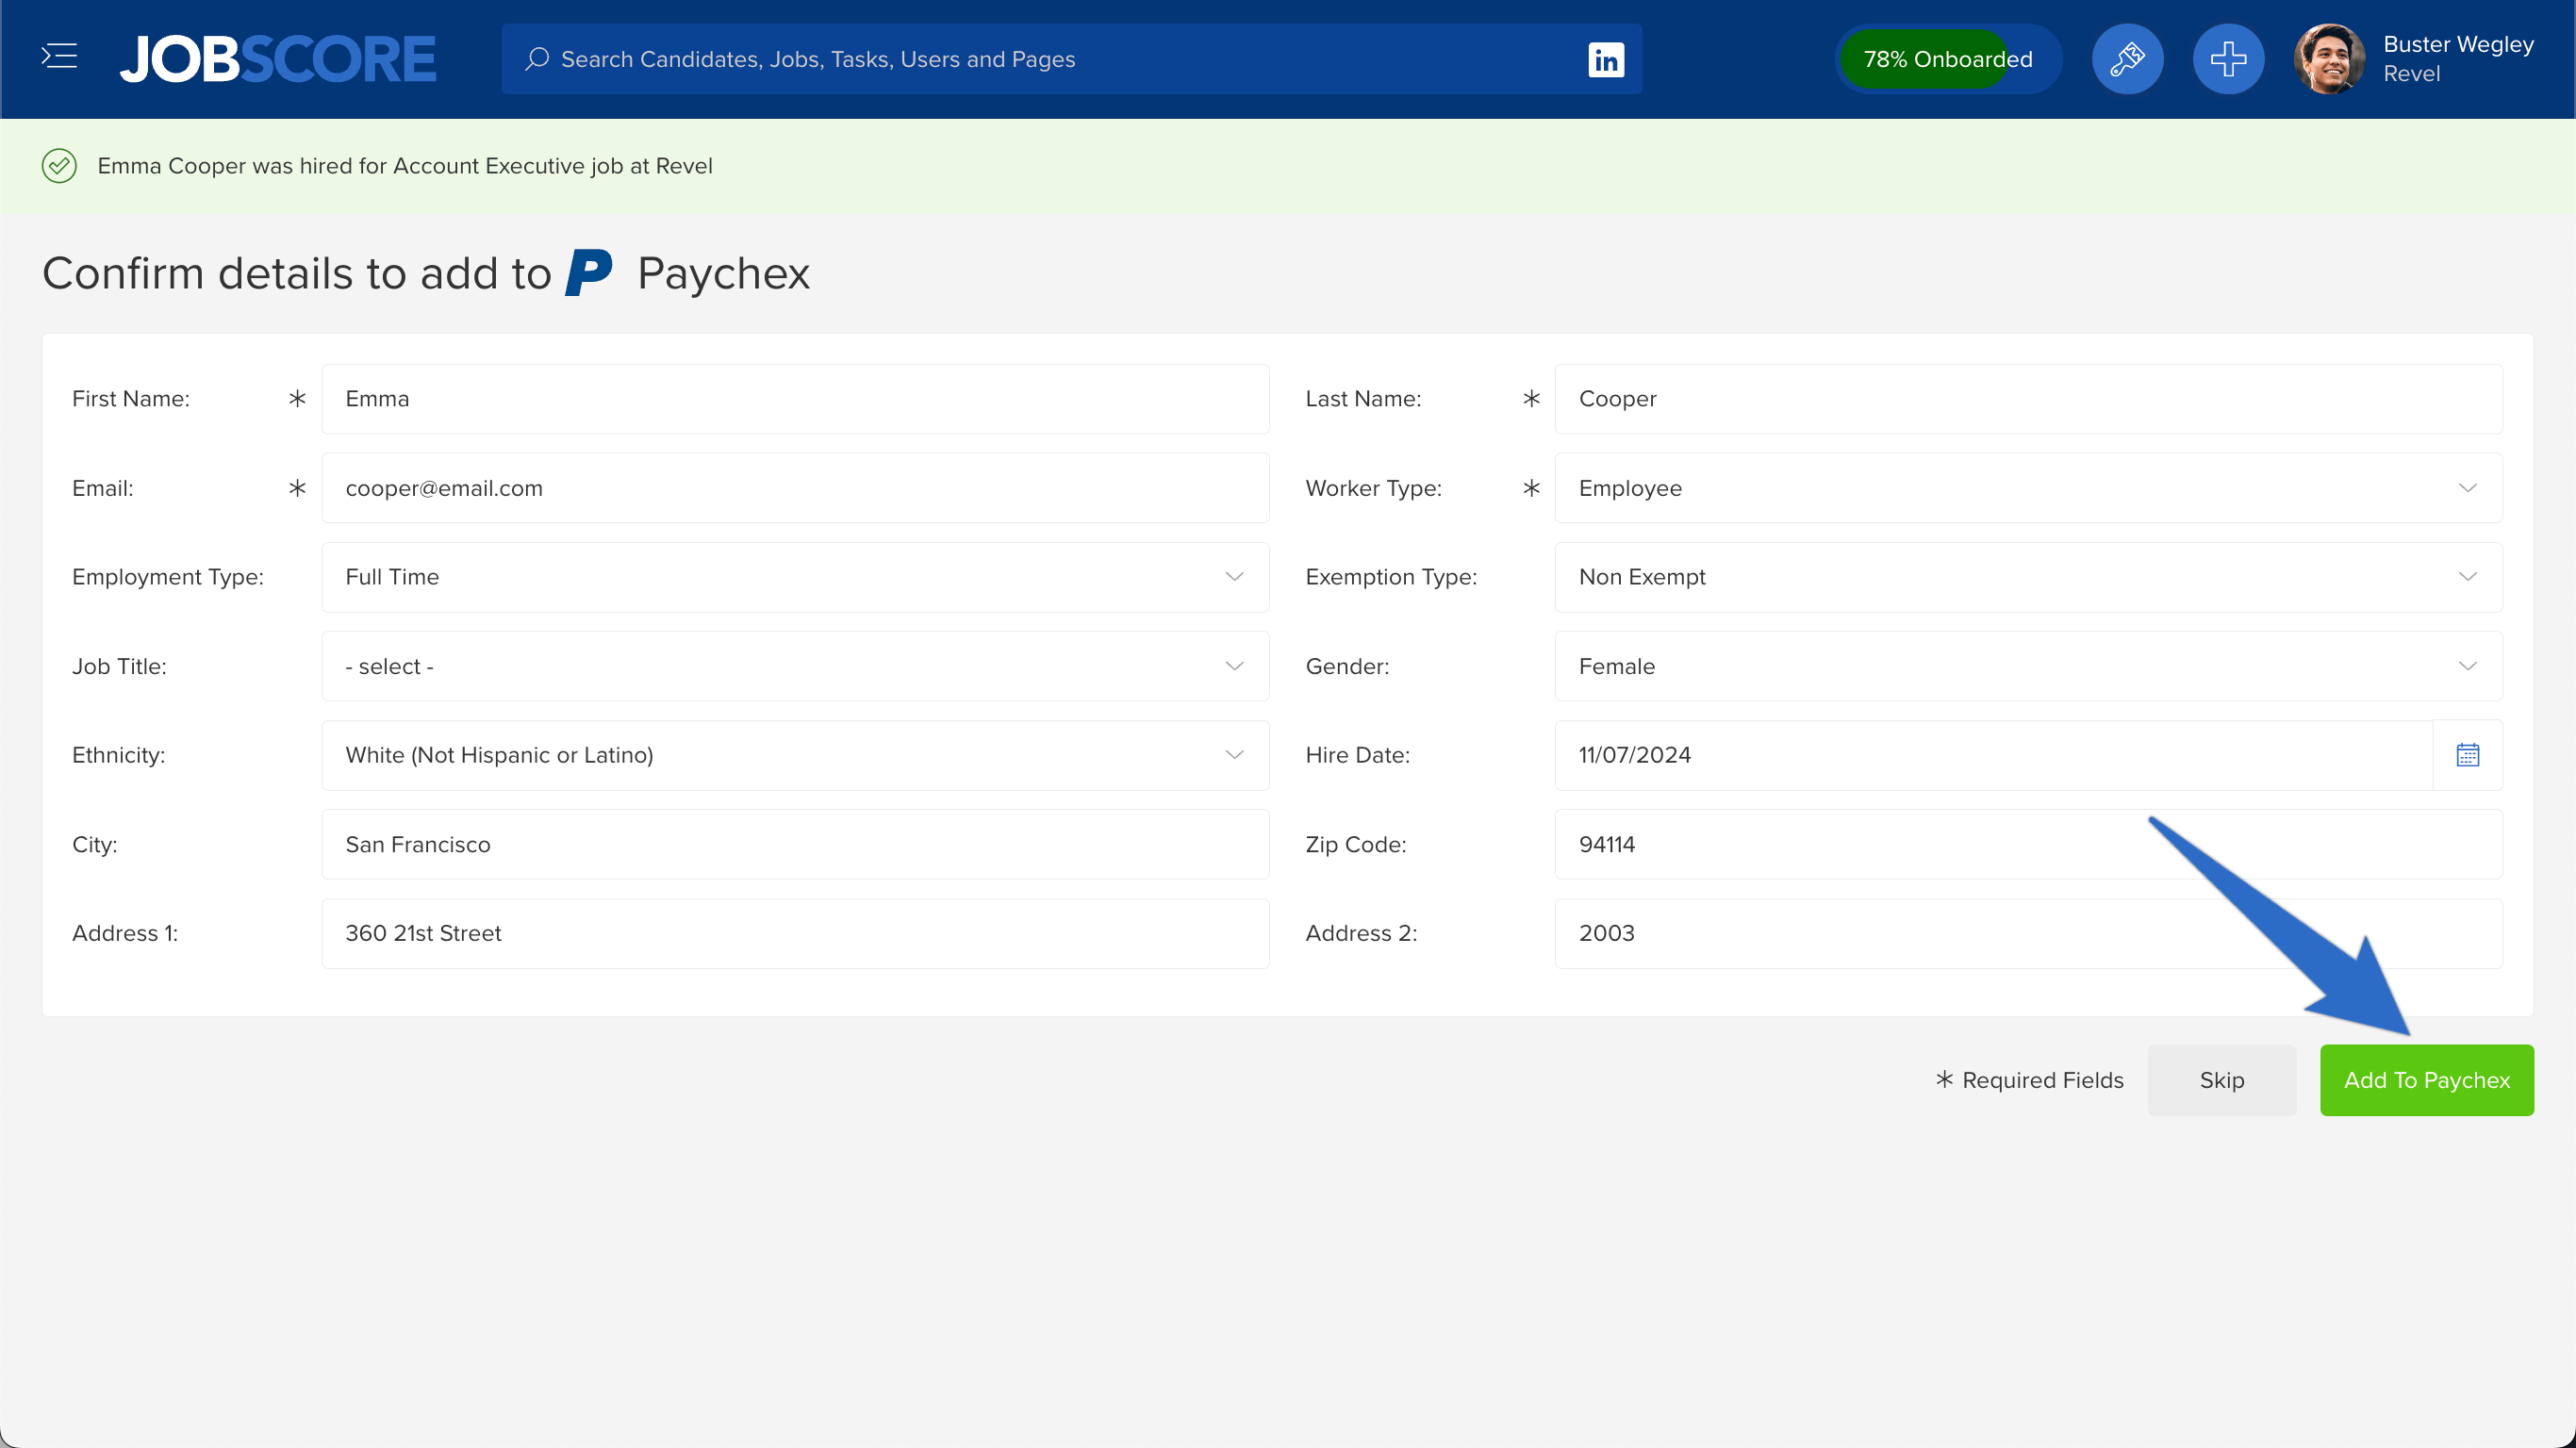
Task: Click the Skip button
Action: [x=2222, y=1078]
